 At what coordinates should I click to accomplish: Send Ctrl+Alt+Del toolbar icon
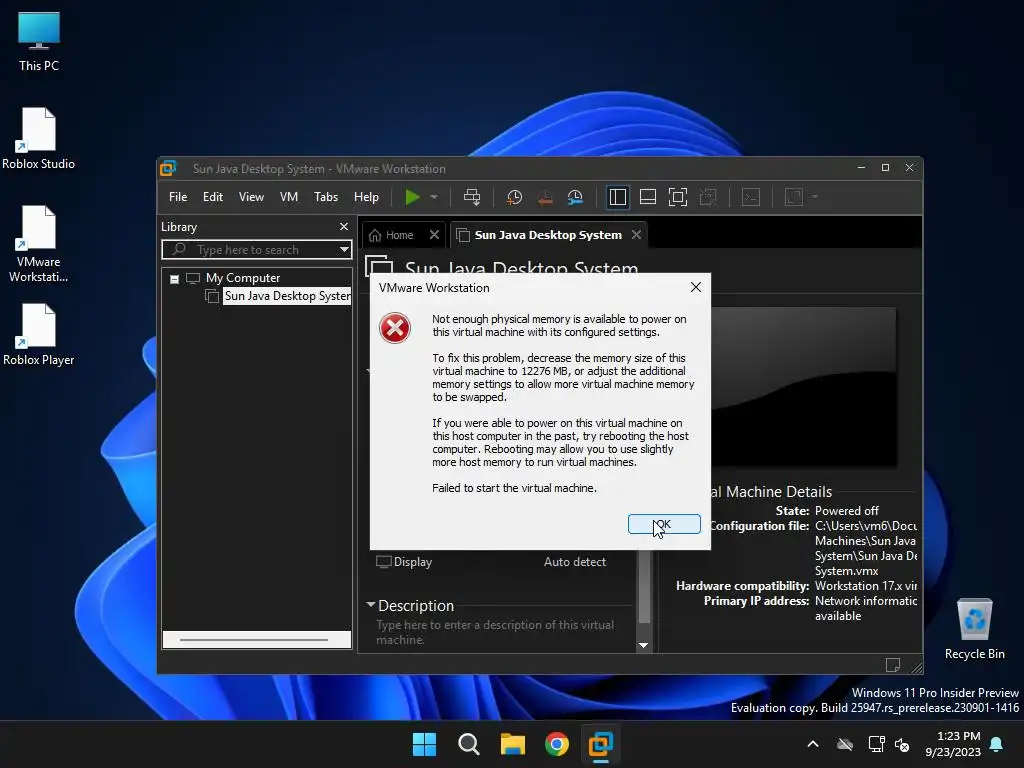[472, 197]
